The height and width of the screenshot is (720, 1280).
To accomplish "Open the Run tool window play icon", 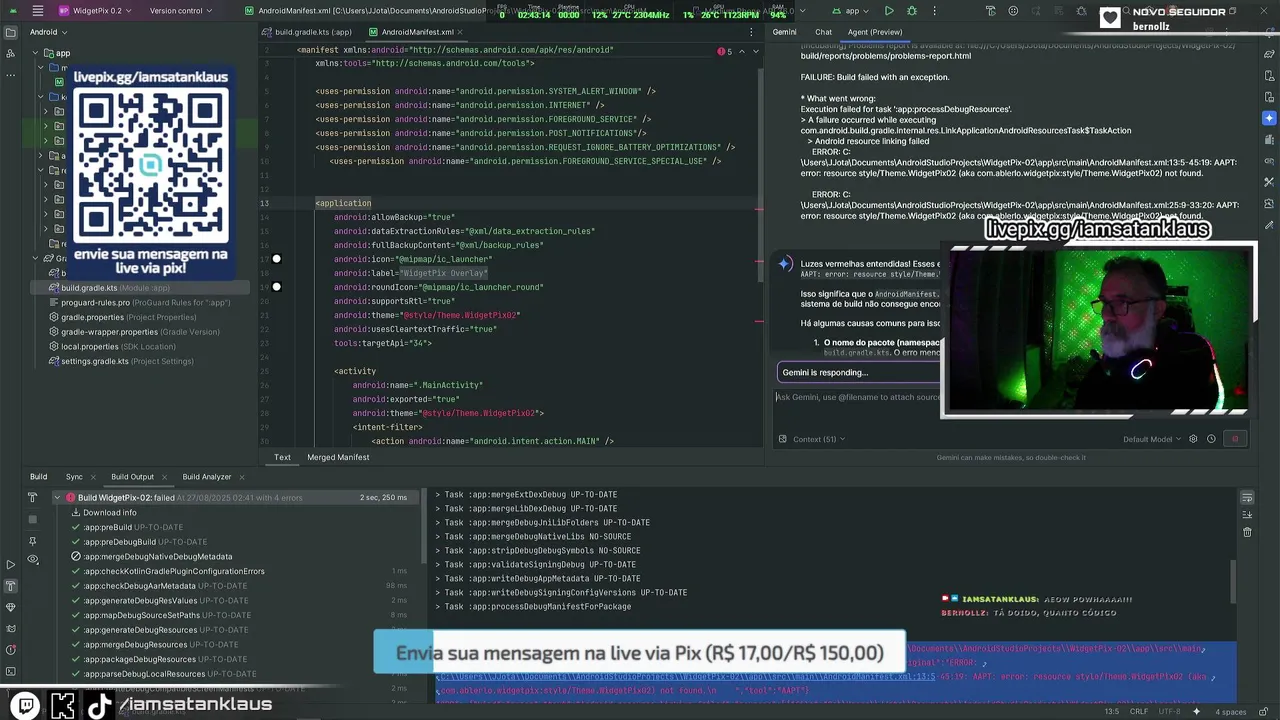I will click(11, 565).
